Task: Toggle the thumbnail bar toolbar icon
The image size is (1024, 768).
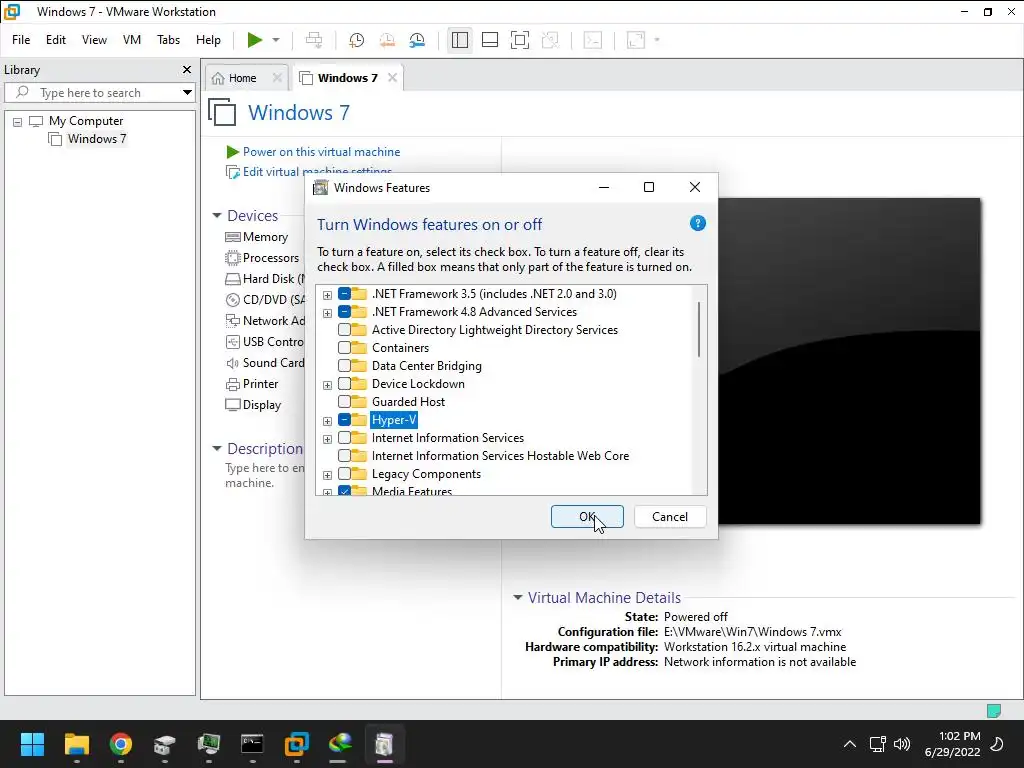Action: pos(490,40)
